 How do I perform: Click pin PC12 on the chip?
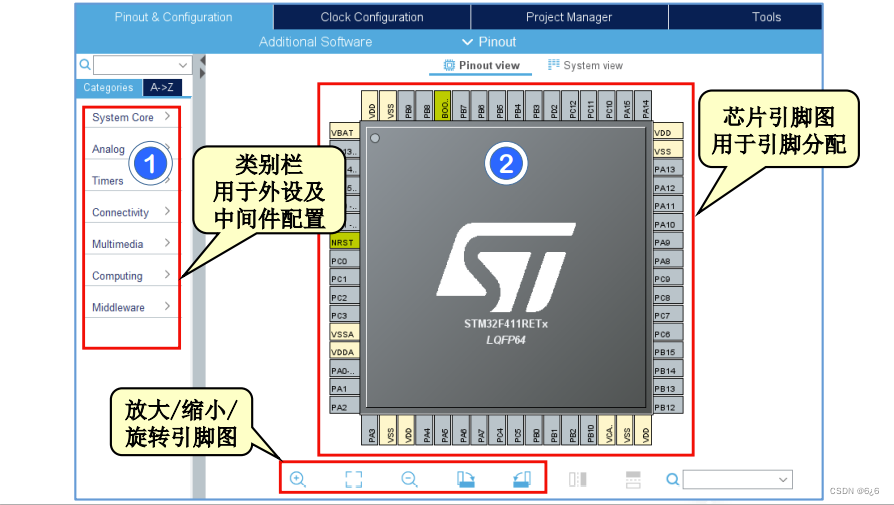[x=572, y=105]
